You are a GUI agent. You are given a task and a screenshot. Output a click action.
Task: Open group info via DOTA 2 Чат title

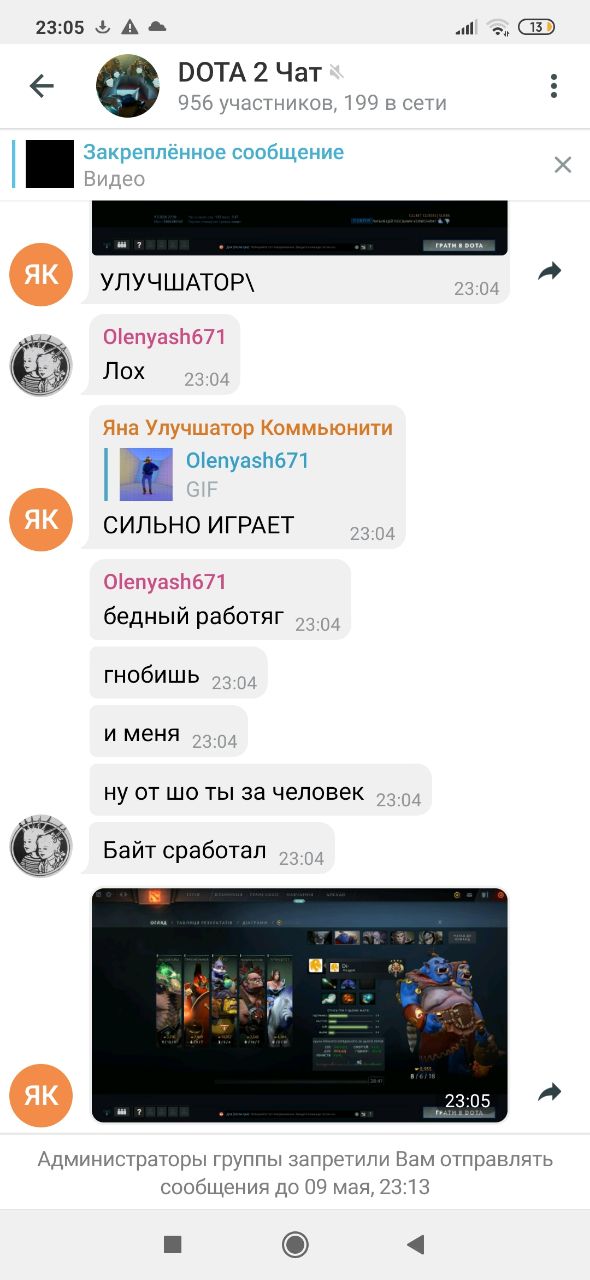[249, 72]
